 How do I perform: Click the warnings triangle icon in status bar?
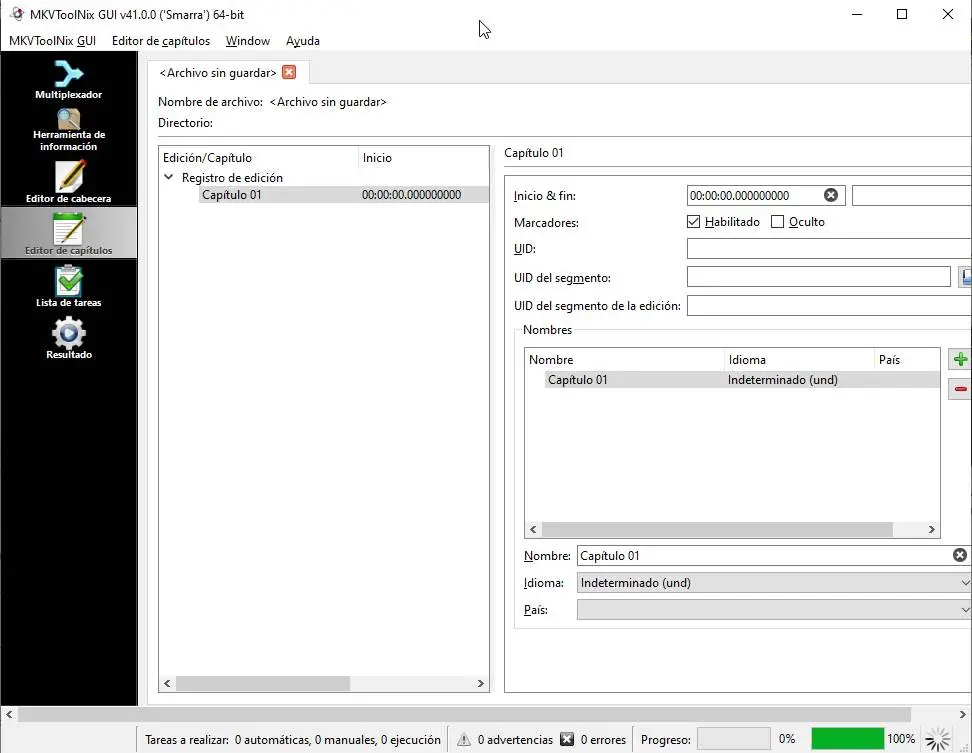pos(464,739)
